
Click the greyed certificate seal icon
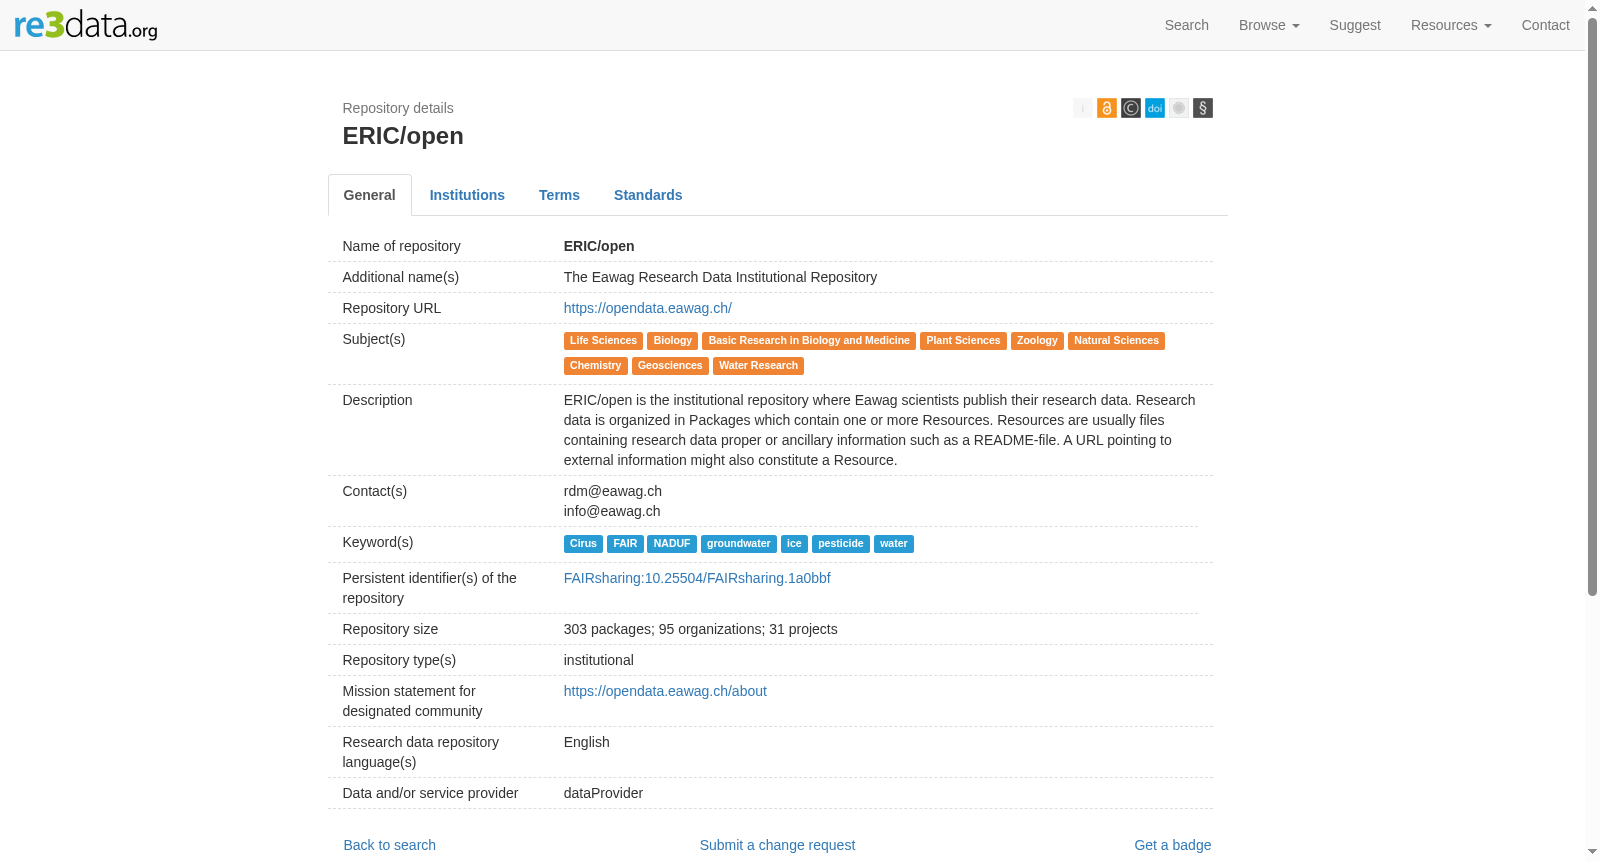pyautogui.click(x=1179, y=108)
